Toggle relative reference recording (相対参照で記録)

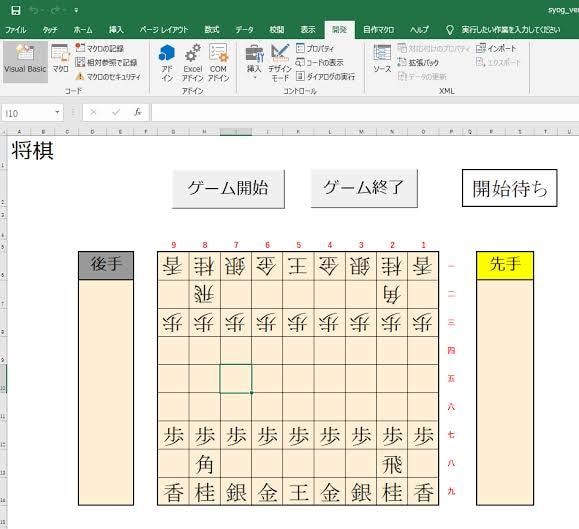[x=106, y=62]
